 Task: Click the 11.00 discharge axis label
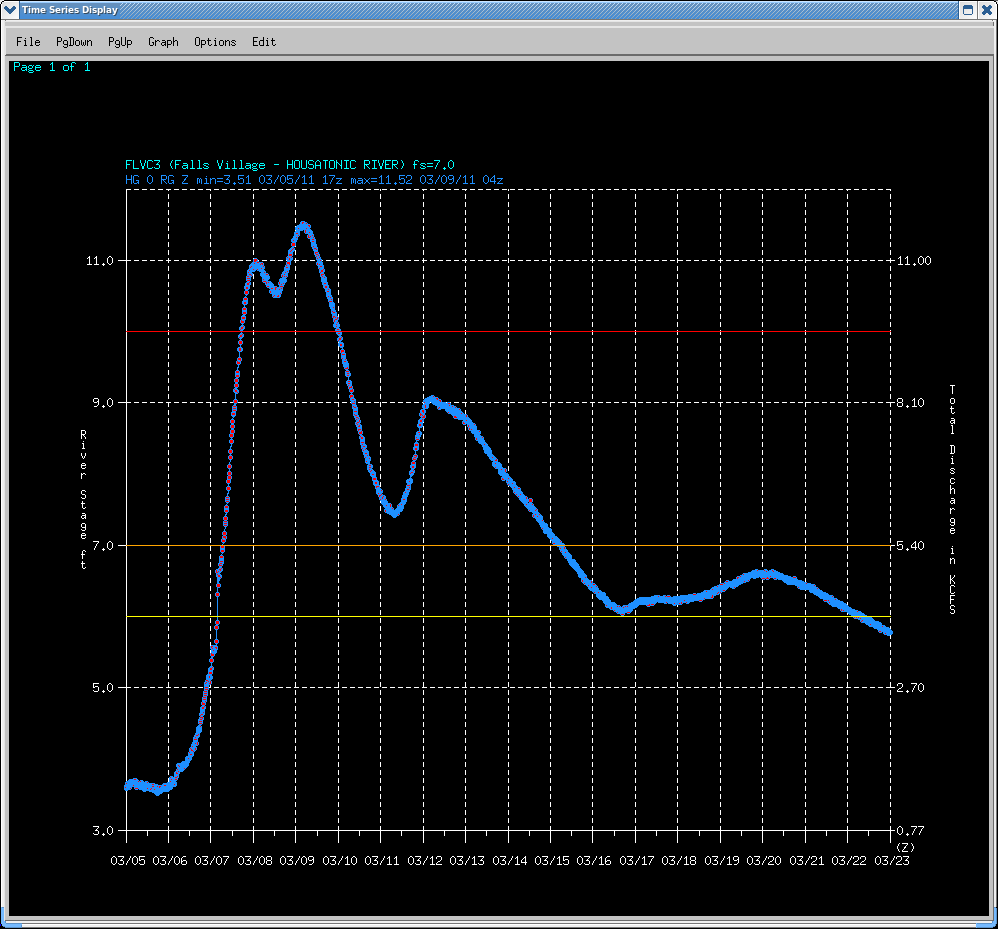[x=914, y=260]
